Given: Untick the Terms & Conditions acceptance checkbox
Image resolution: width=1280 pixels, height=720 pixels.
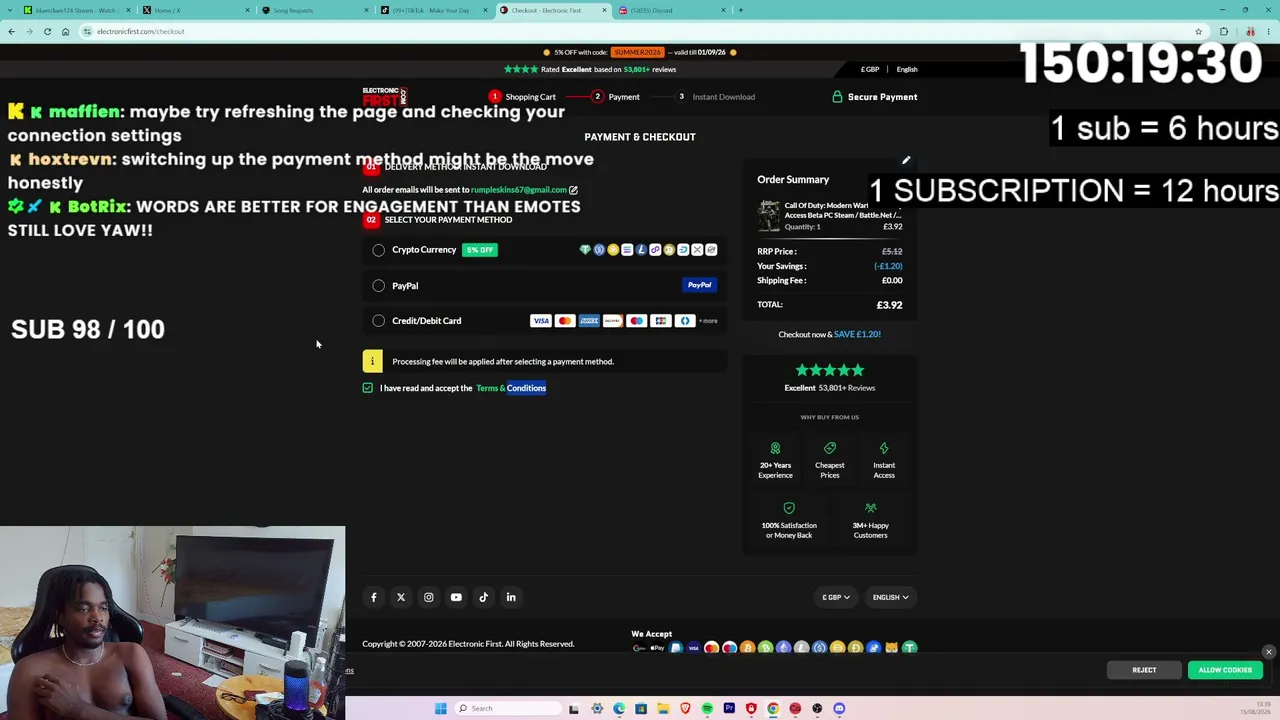Looking at the screenshot, I should pos(368,388).
